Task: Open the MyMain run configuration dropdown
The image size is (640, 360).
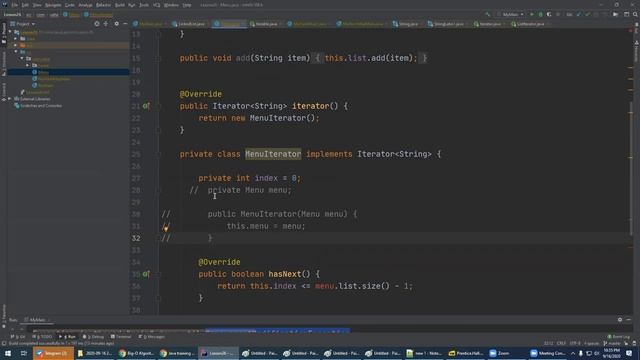Action: pyautogui.click(x=511, y=15)
